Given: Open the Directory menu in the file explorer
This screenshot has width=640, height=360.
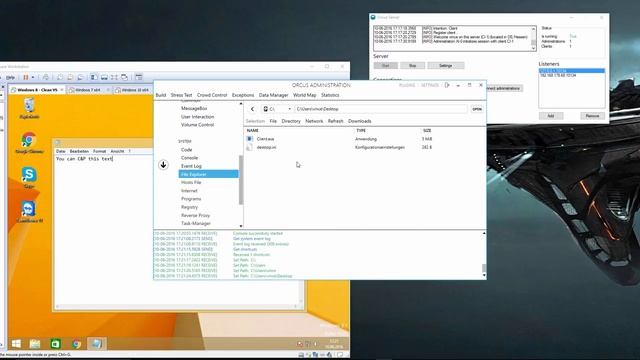Looking at the screenshot, I should [291, 121].
